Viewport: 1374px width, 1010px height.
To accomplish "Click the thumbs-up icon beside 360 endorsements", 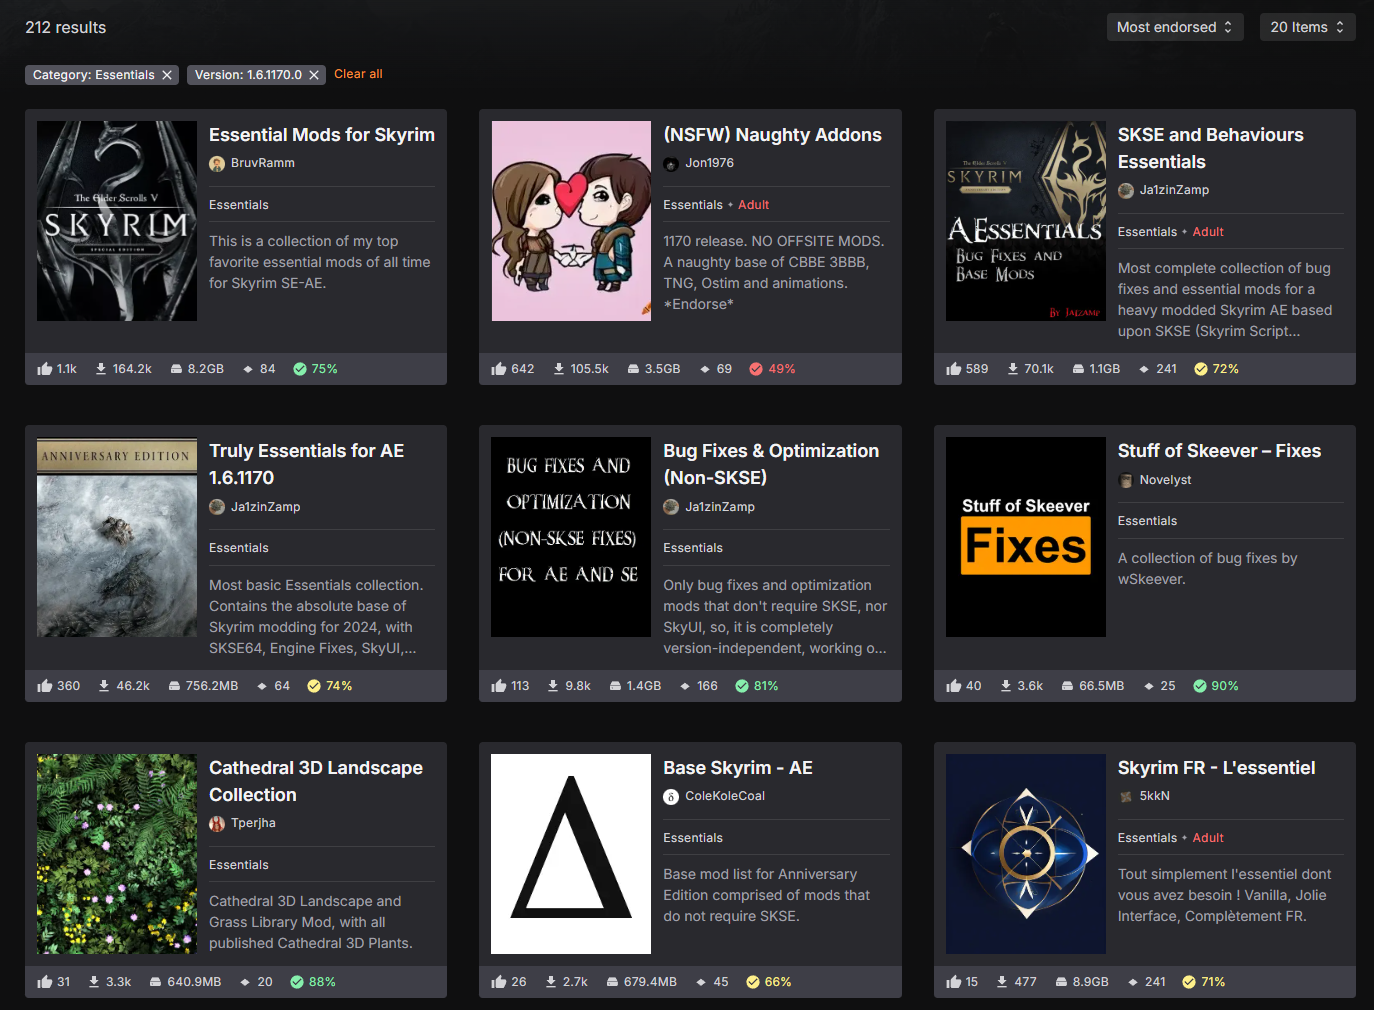I will point(45,686).
